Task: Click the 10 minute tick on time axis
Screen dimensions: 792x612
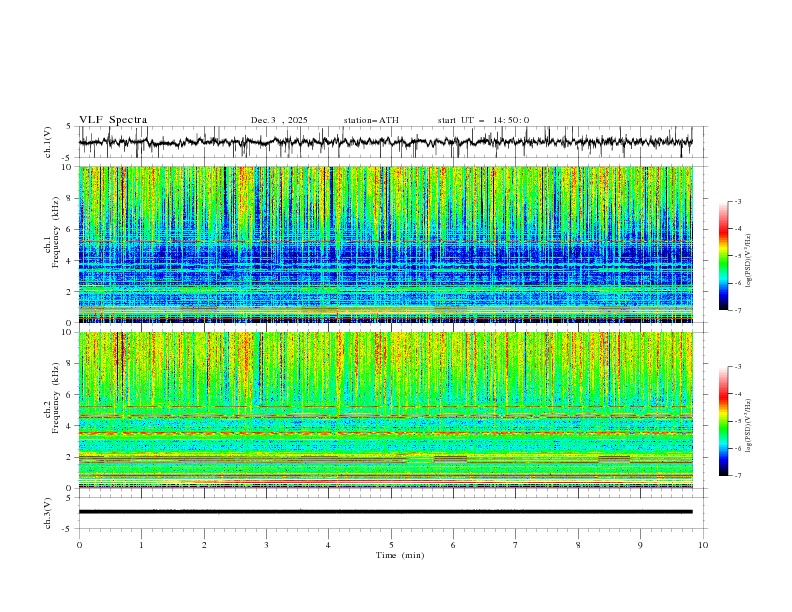Action: click(703, 544)
